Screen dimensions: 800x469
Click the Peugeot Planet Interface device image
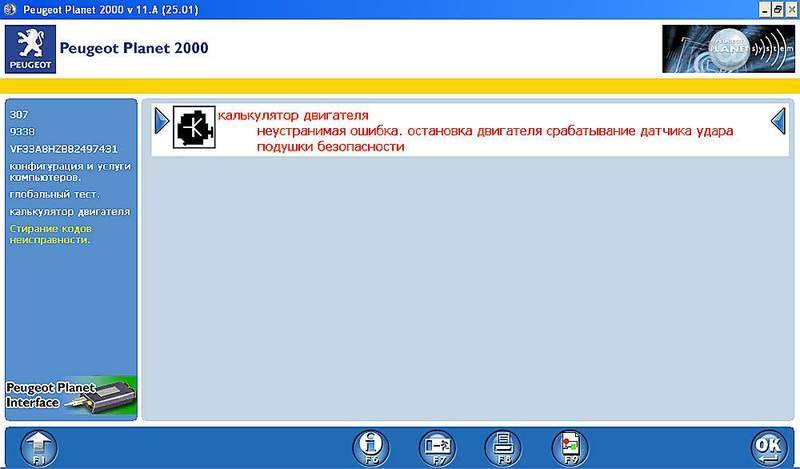pyautogui.click(x=70, y=395)
